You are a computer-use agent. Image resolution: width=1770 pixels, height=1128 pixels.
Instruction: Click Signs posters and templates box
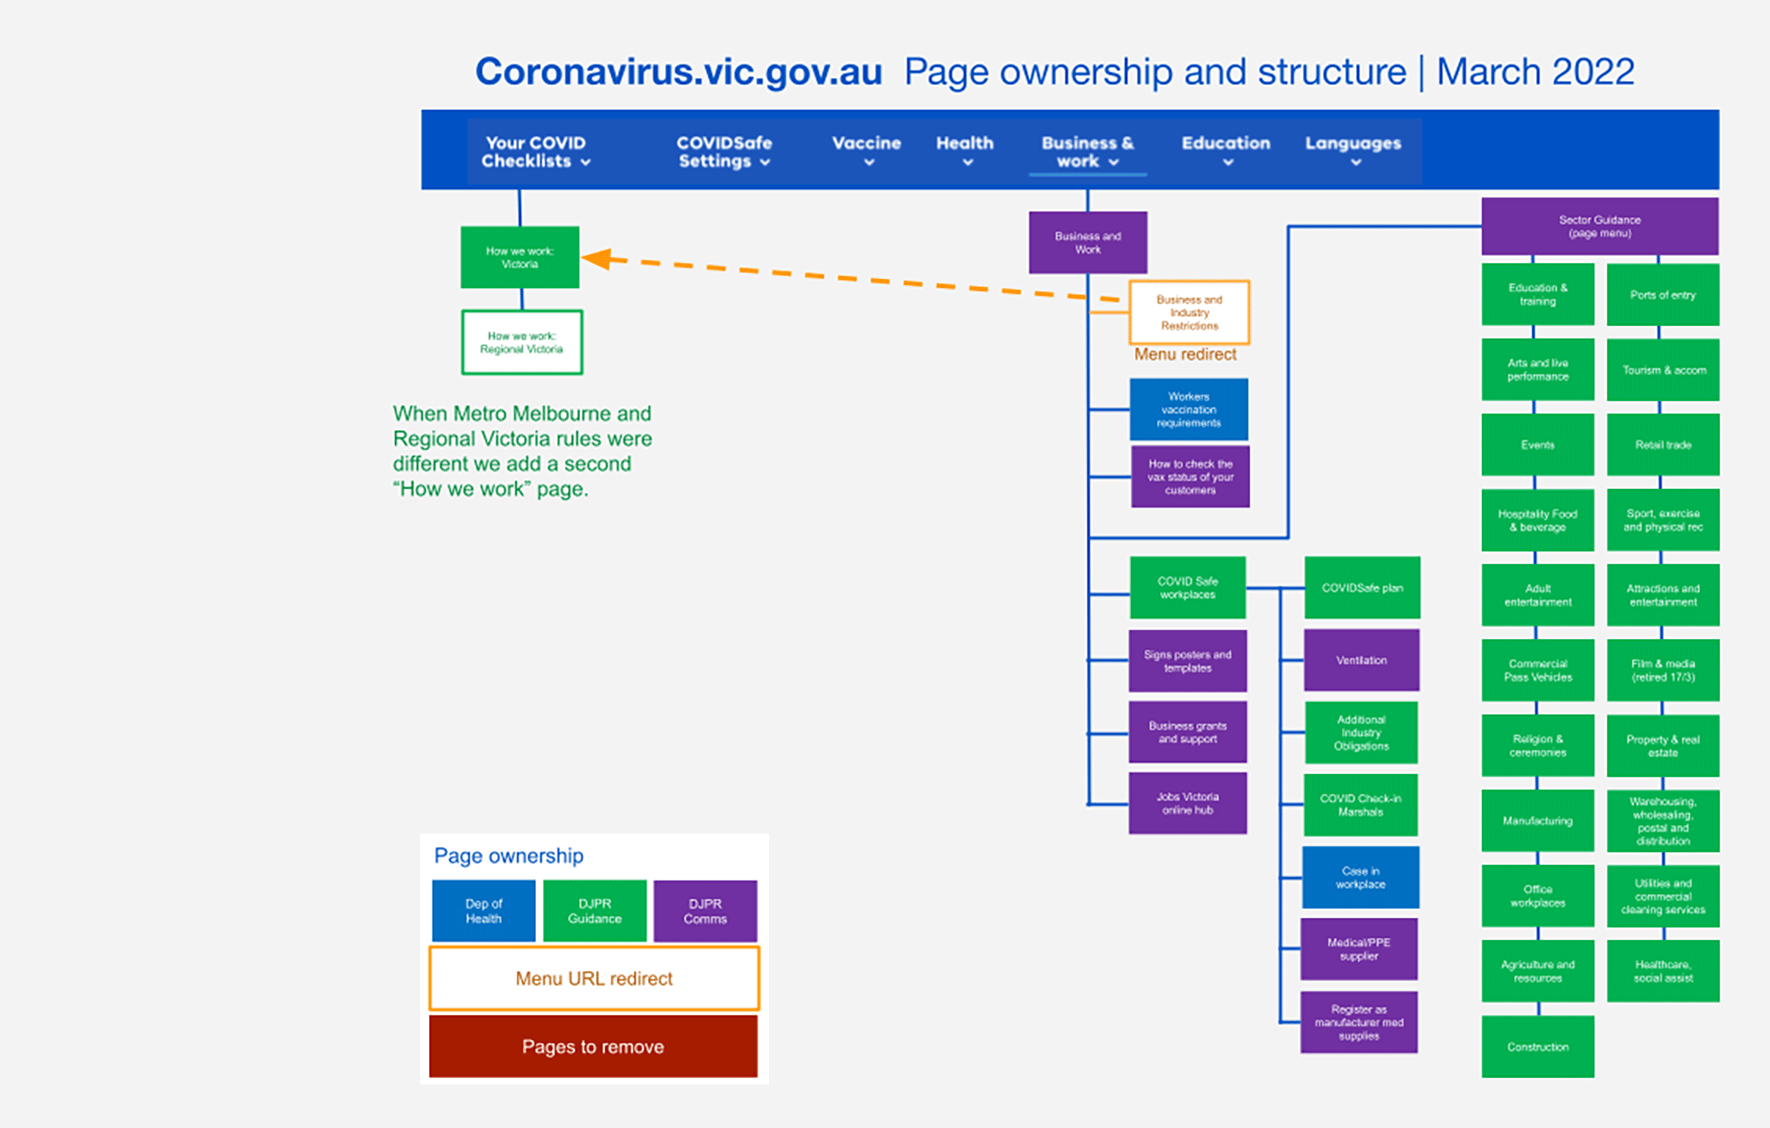tap(1188, 661)
